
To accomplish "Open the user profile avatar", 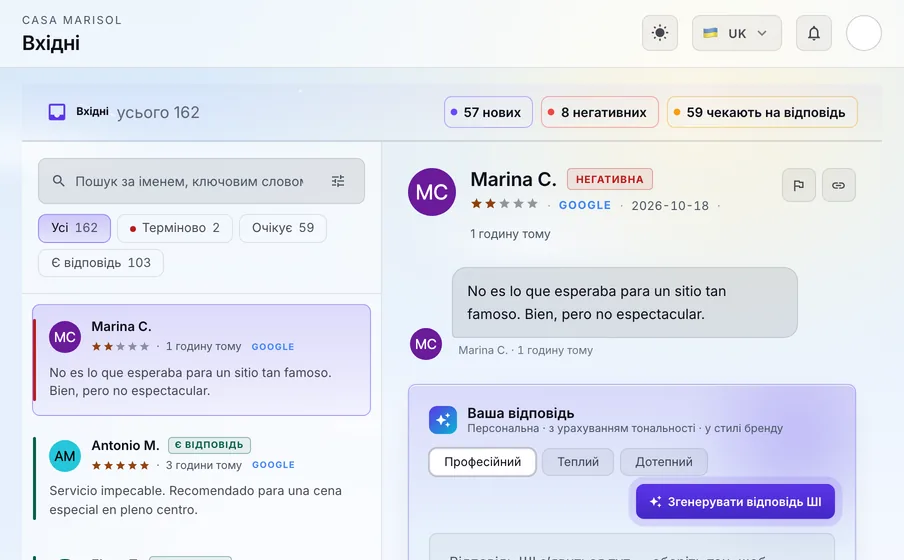I will click(863, 33).
